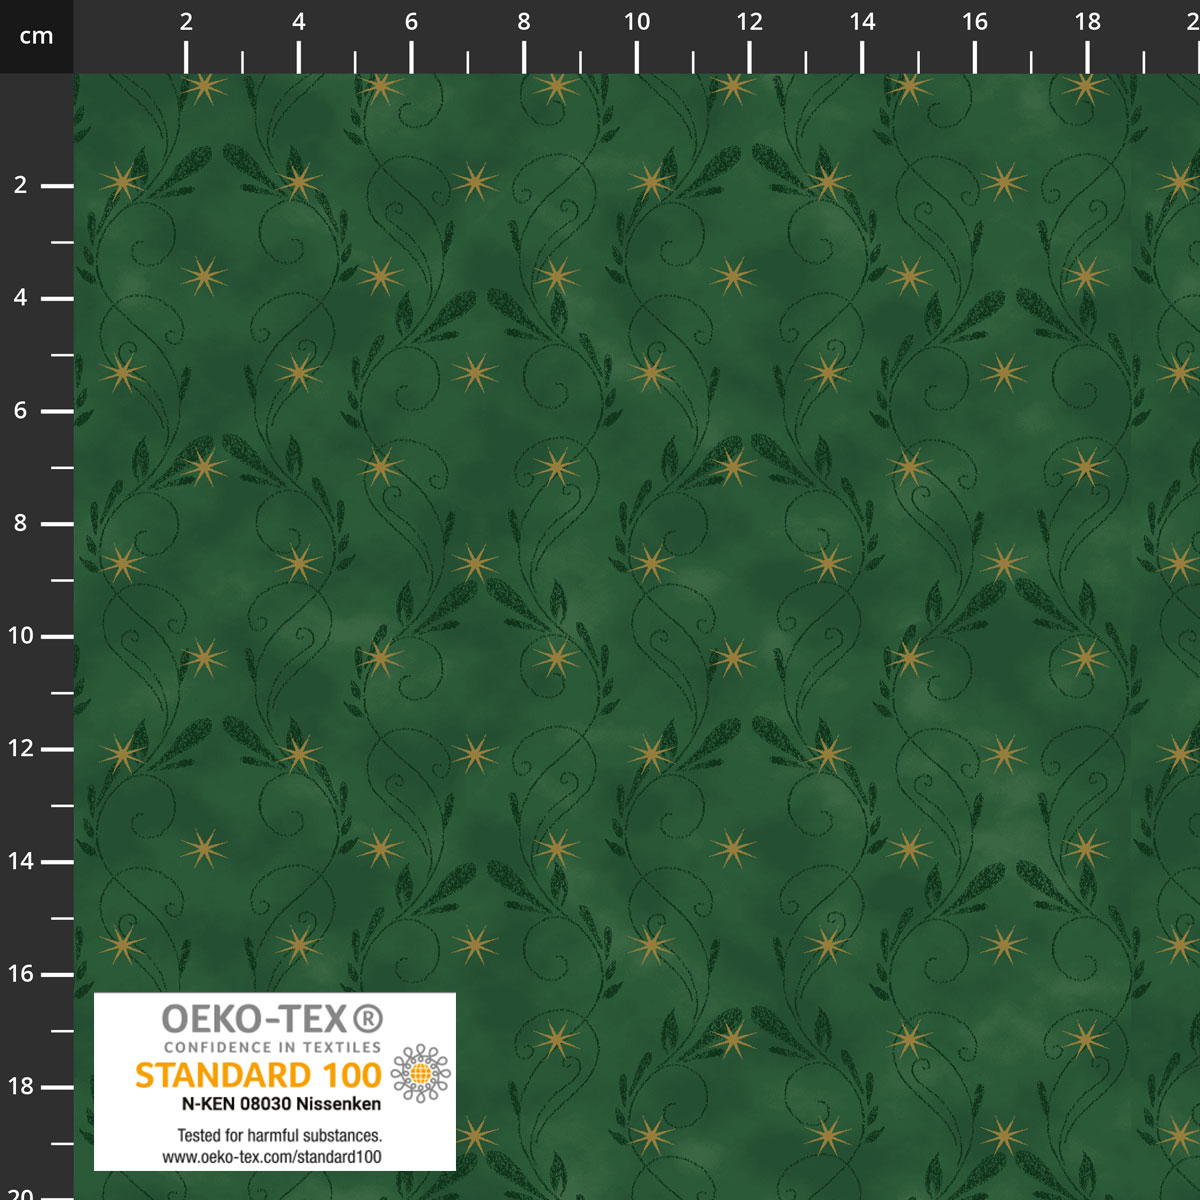Click the "N-KEN 08030 Nissenken" certificate number

[x=281, y=1104]
